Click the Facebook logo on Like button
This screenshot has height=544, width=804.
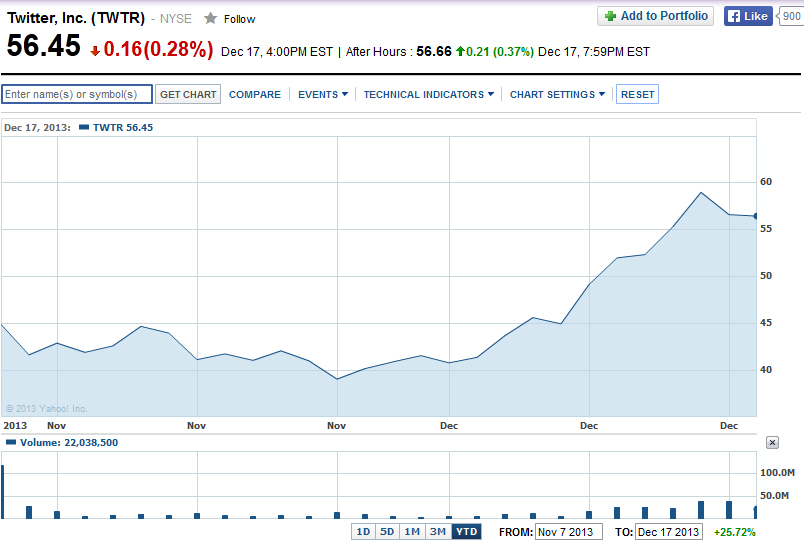[x=734, y=16]
